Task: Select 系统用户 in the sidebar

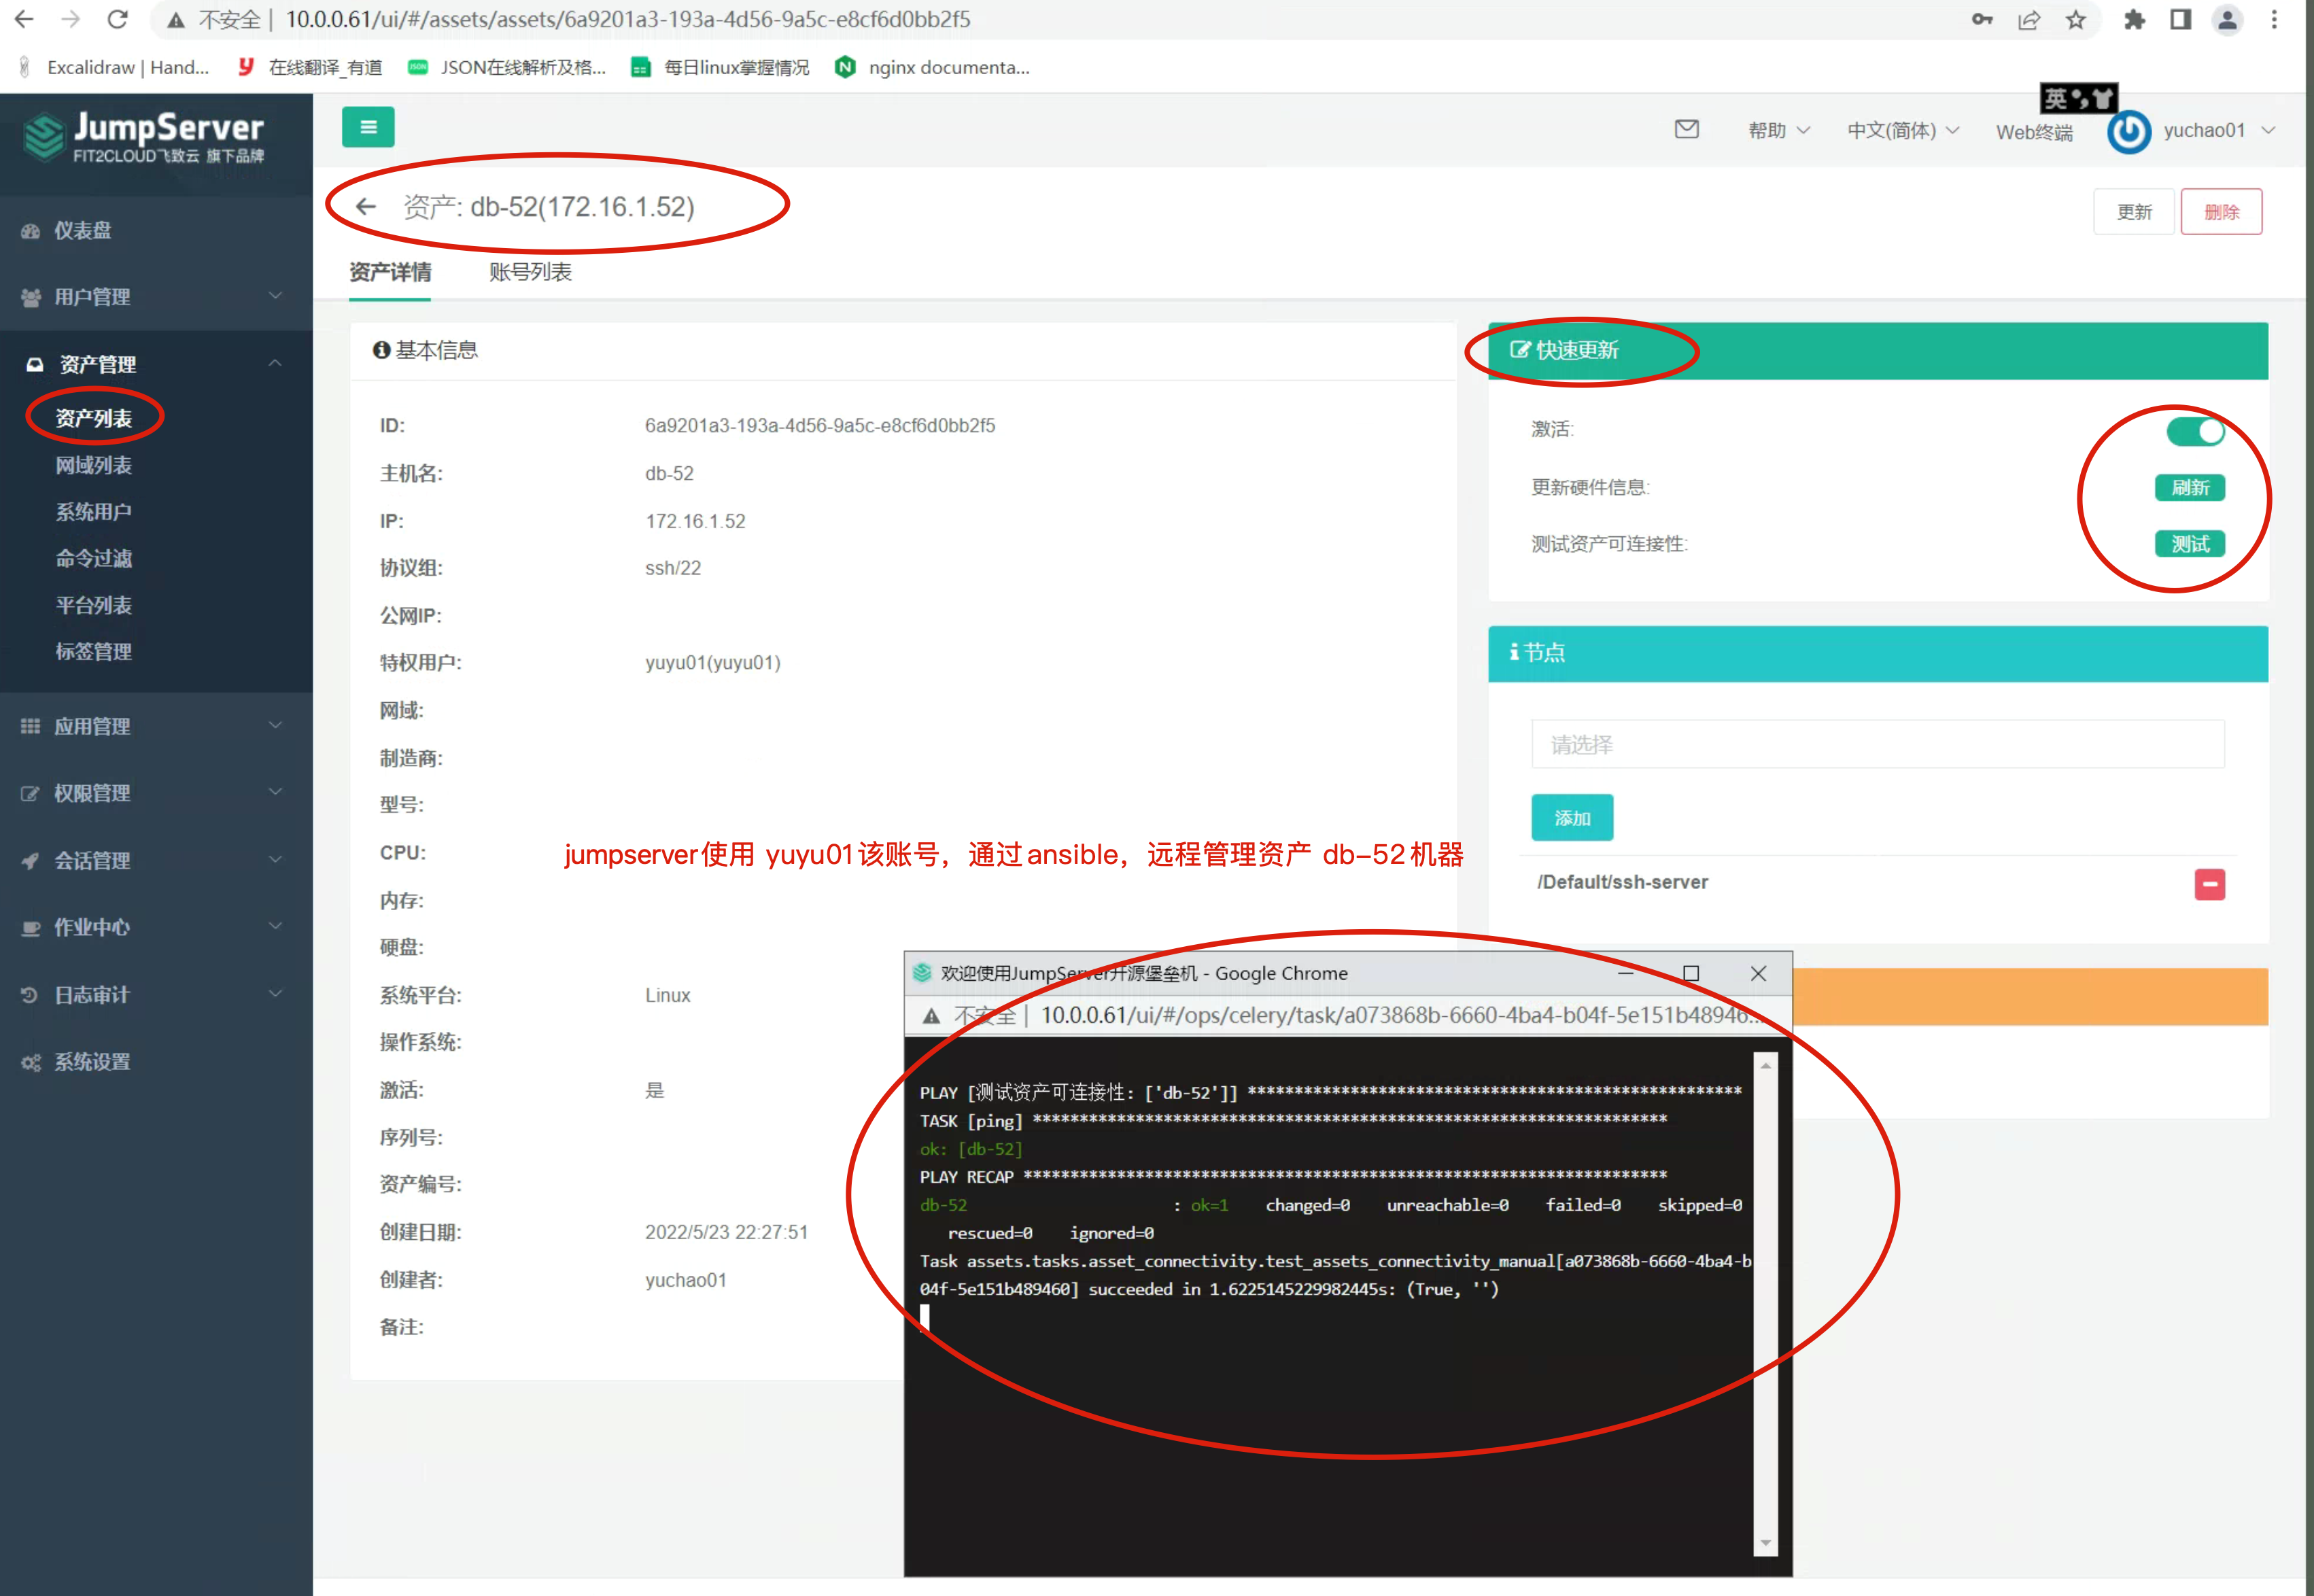Action: [94, 512]
